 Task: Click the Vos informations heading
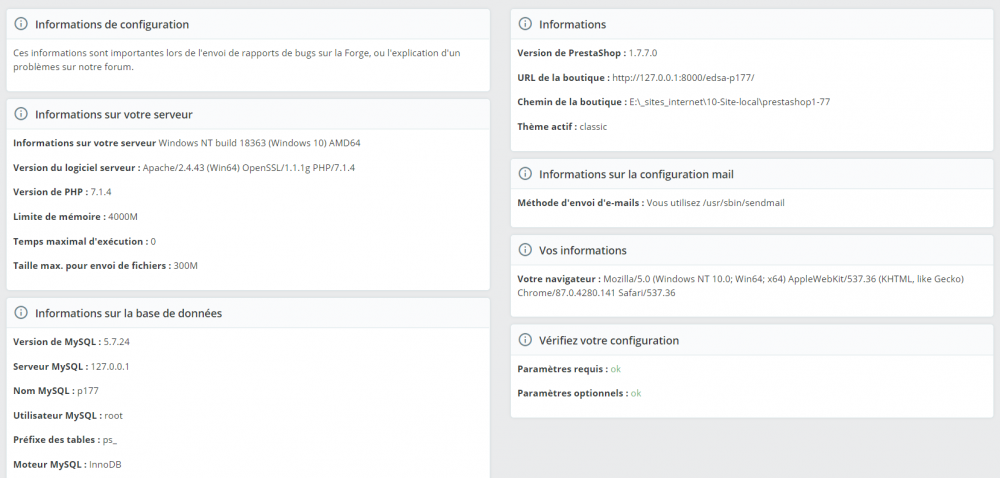583,250
